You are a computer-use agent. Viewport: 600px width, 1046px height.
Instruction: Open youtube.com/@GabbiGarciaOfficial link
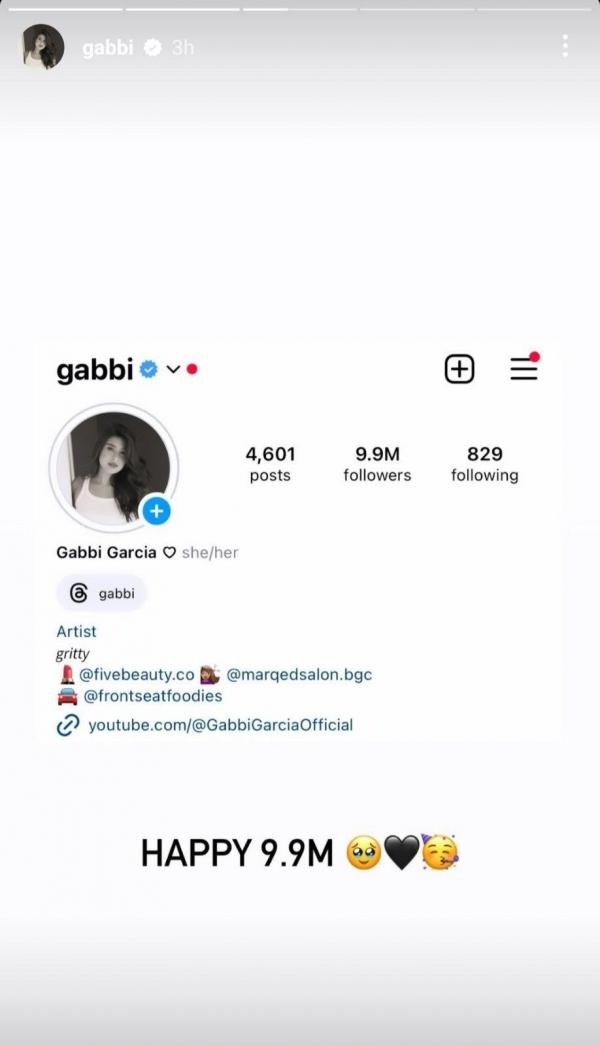click(x=220, y=725)
